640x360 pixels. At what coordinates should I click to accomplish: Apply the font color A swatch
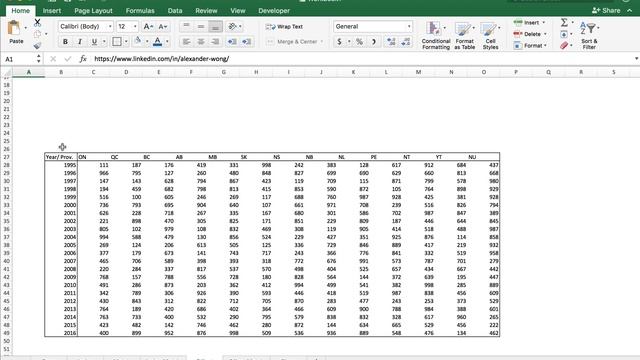pos(158,41)
